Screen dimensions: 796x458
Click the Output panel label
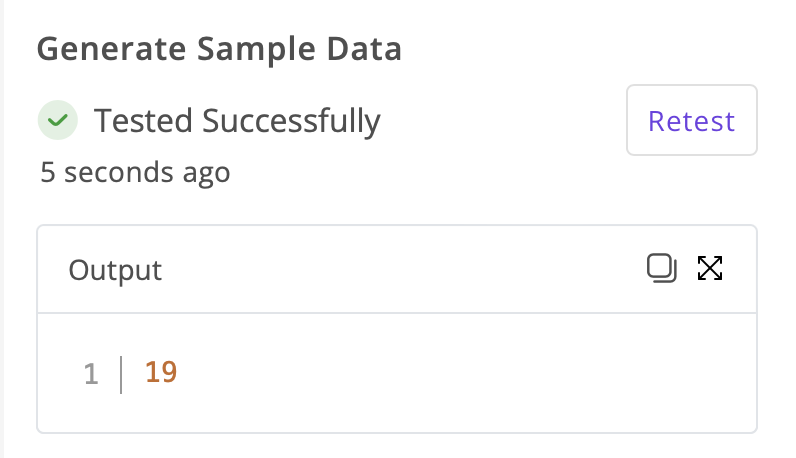115,270
